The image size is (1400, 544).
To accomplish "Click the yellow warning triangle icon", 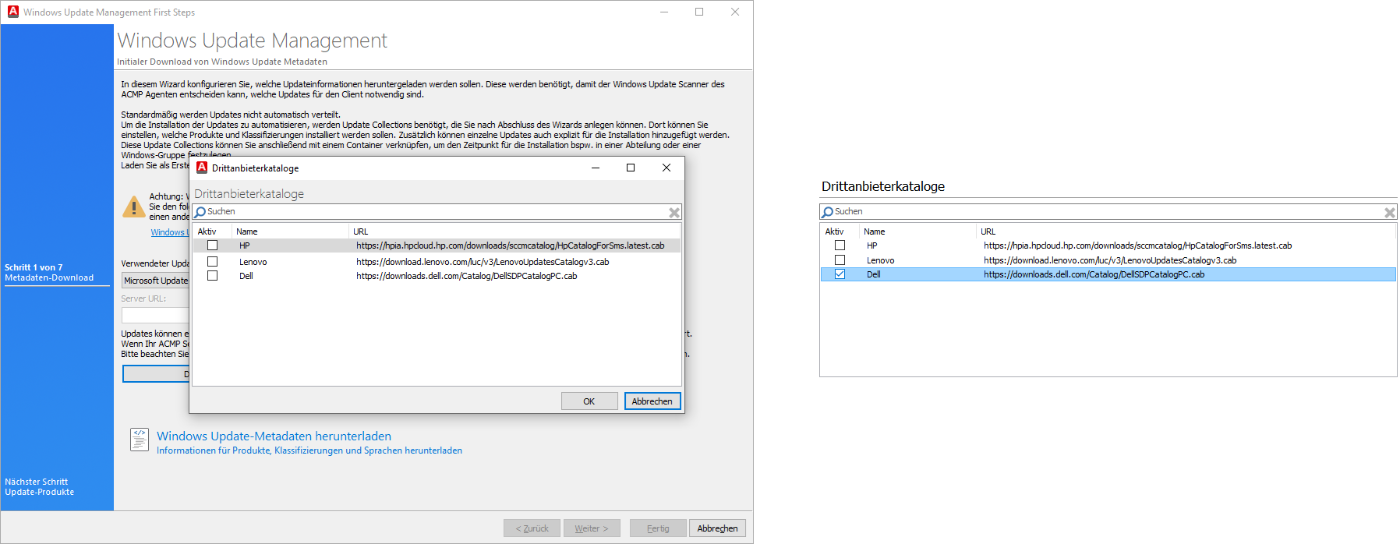I will click(x=133, y=207).
